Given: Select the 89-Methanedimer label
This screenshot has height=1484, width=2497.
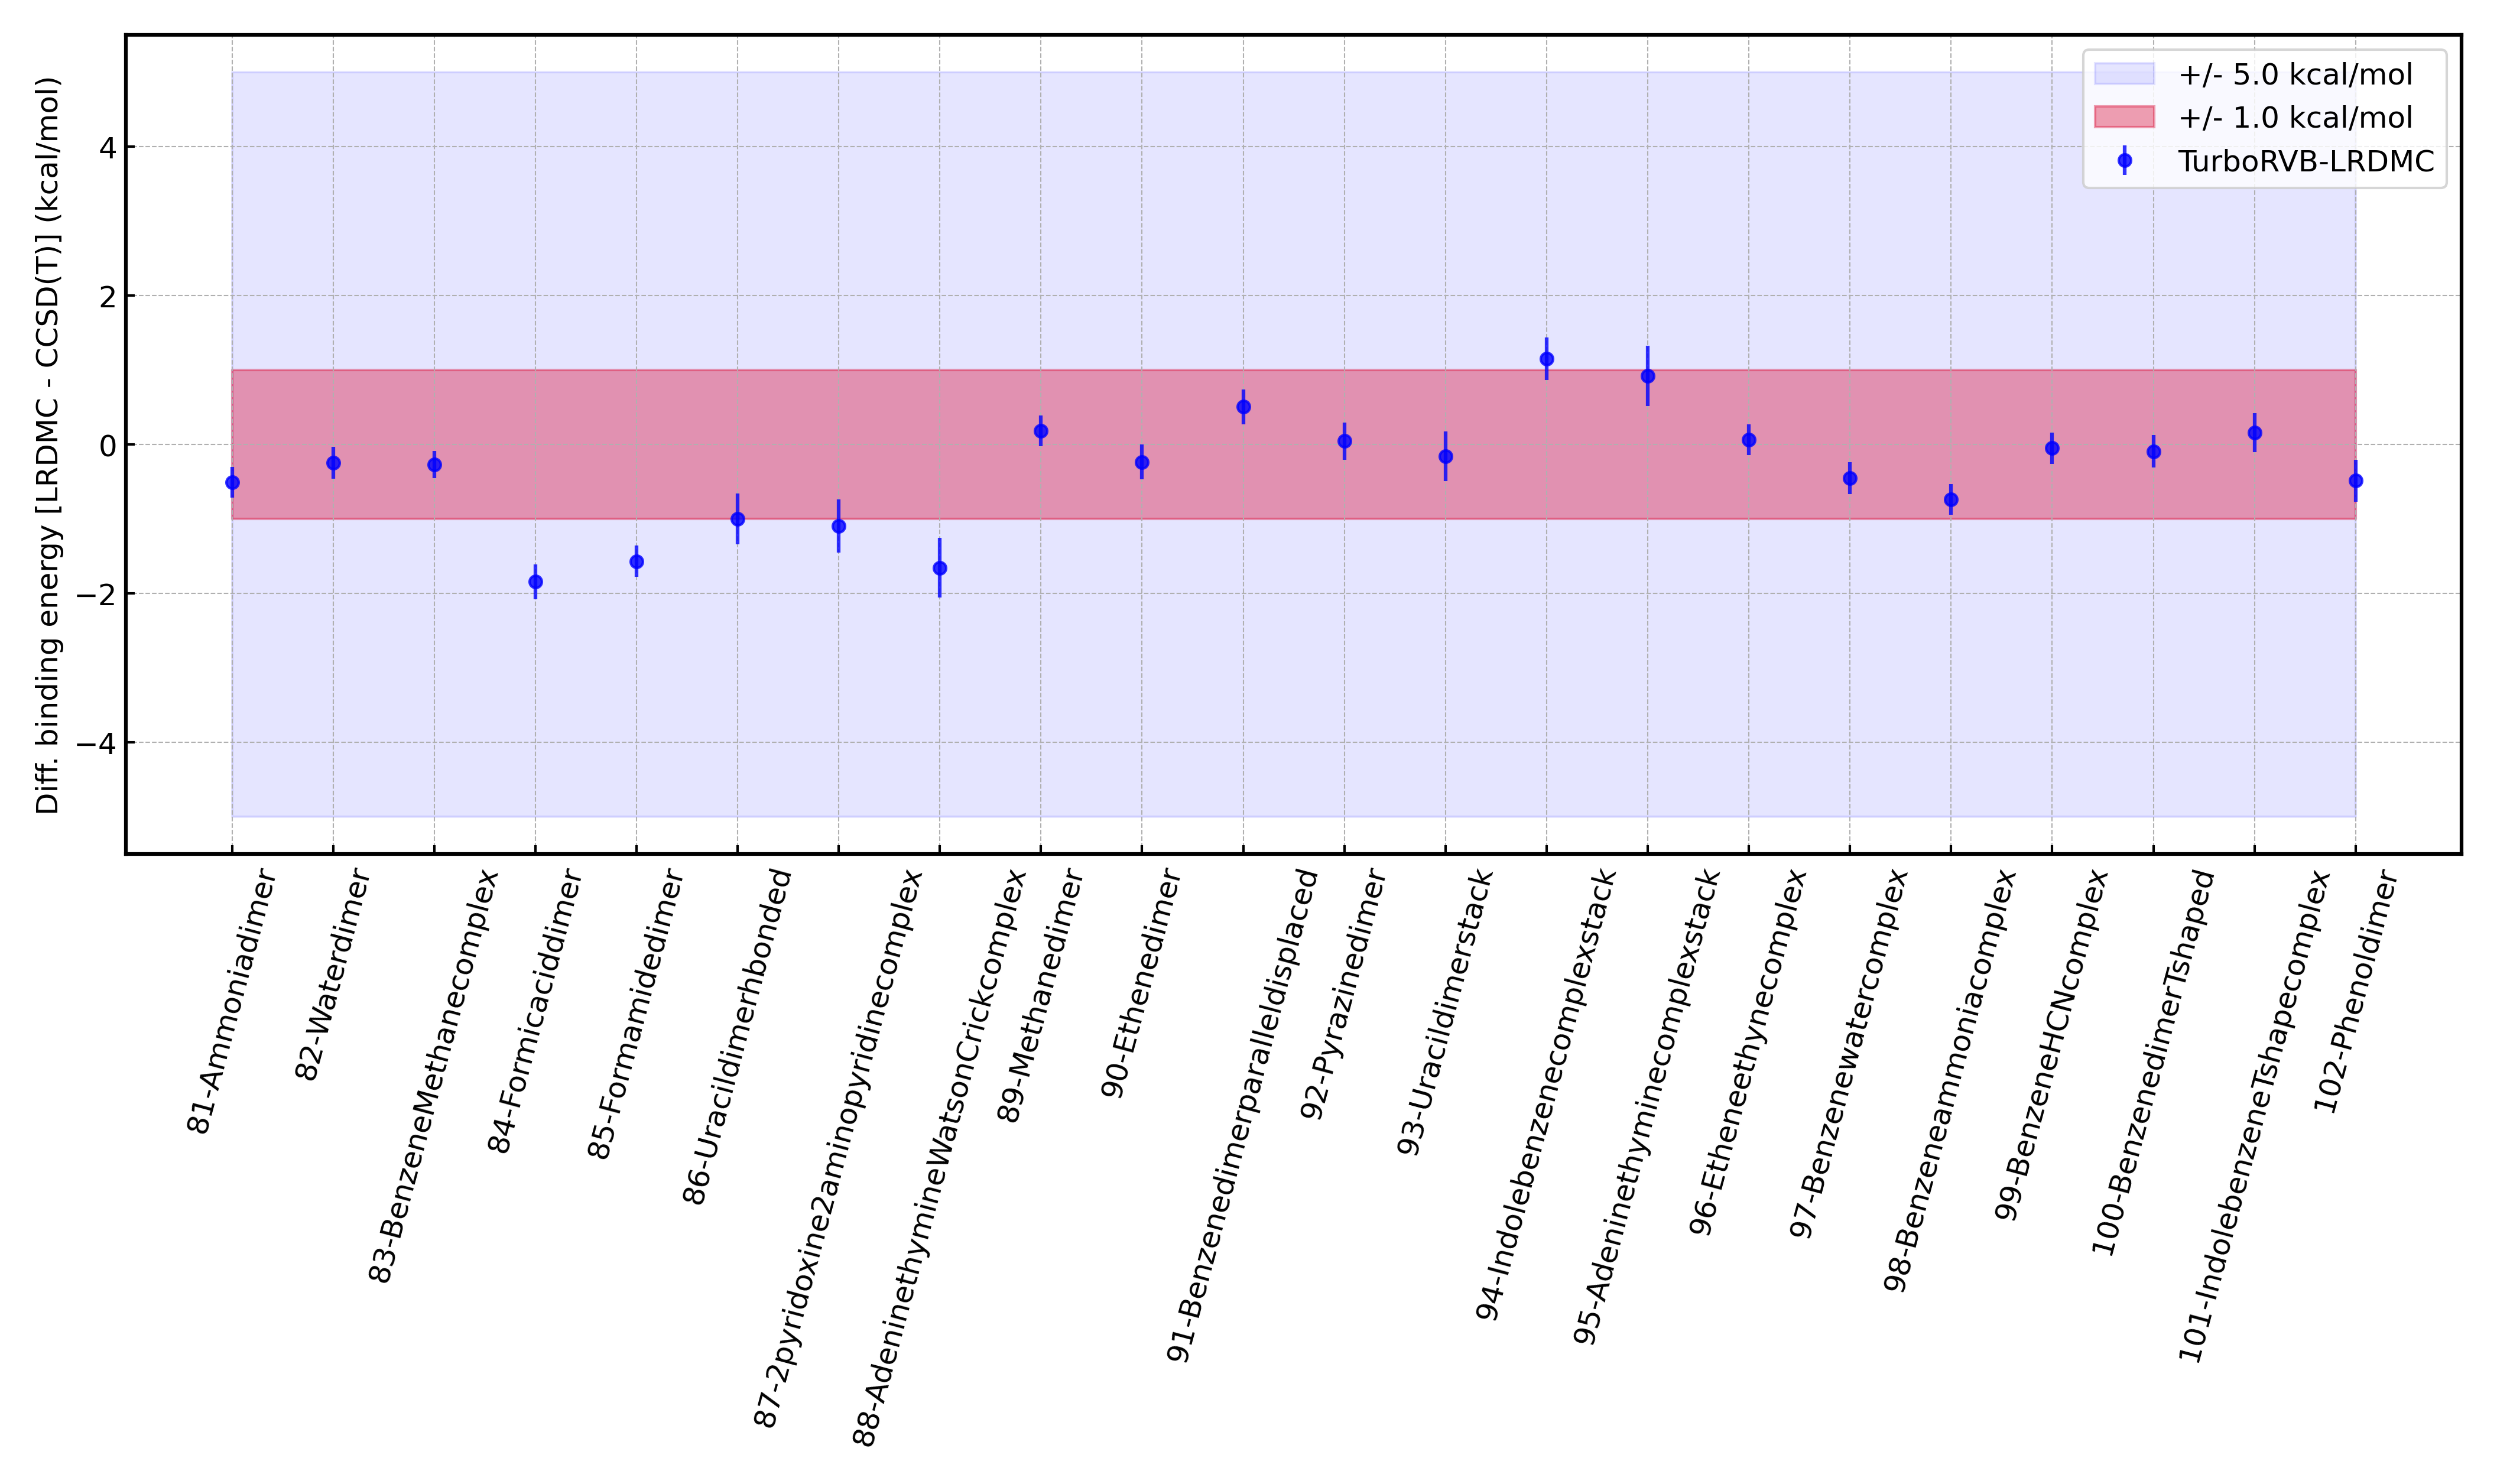Looking at the screenshot, I should point(1040,997).
